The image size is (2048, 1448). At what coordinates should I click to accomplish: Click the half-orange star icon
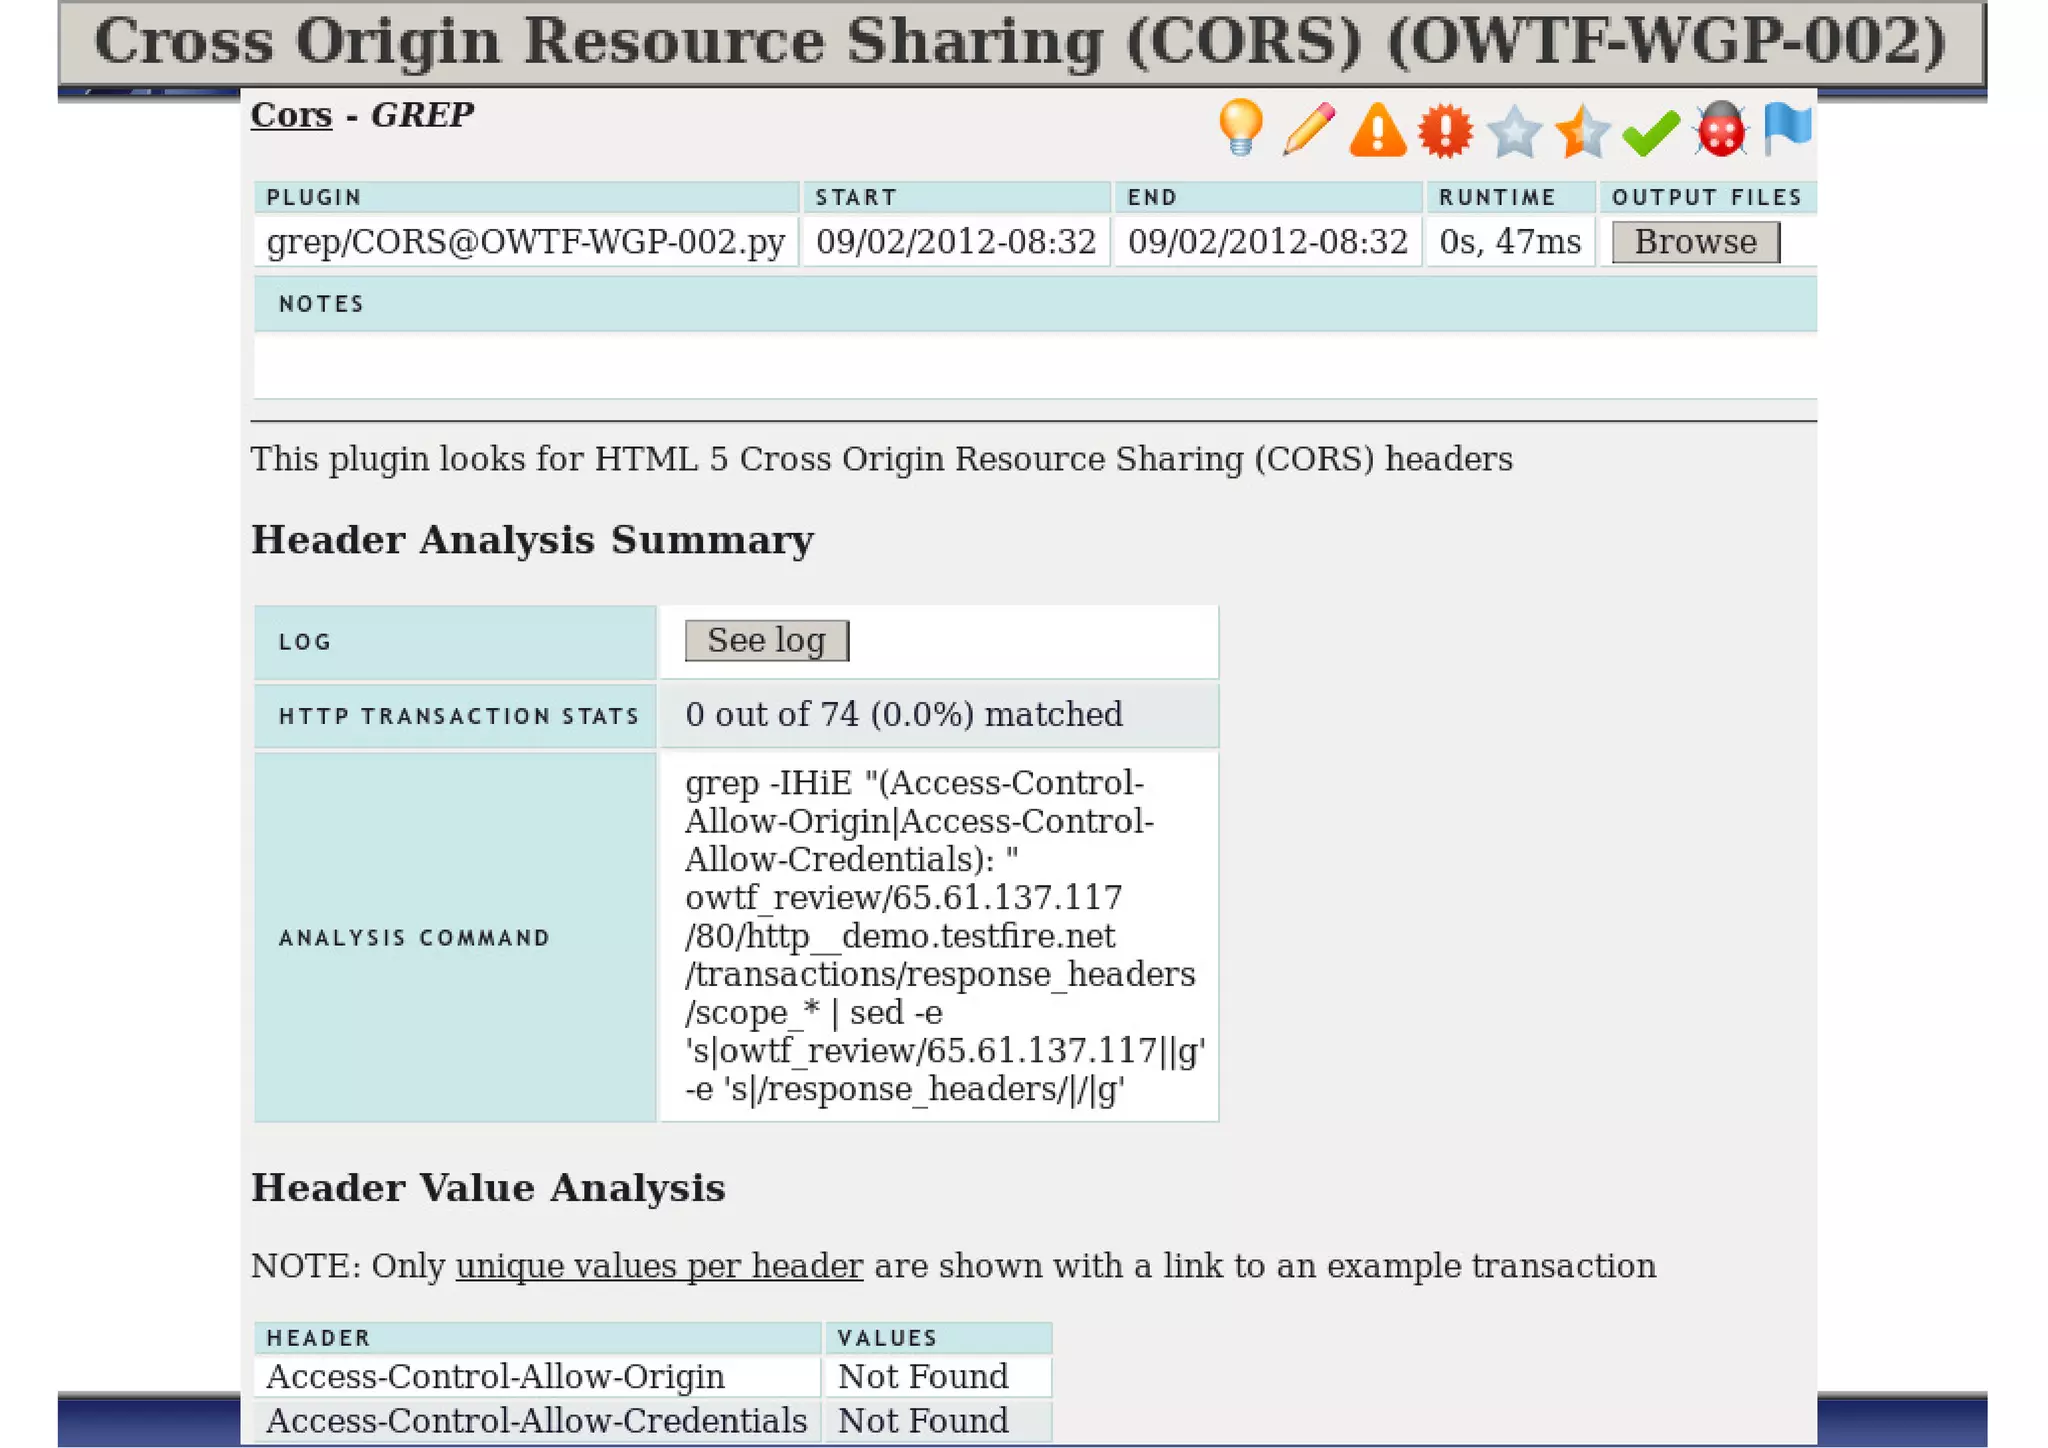1582,131
